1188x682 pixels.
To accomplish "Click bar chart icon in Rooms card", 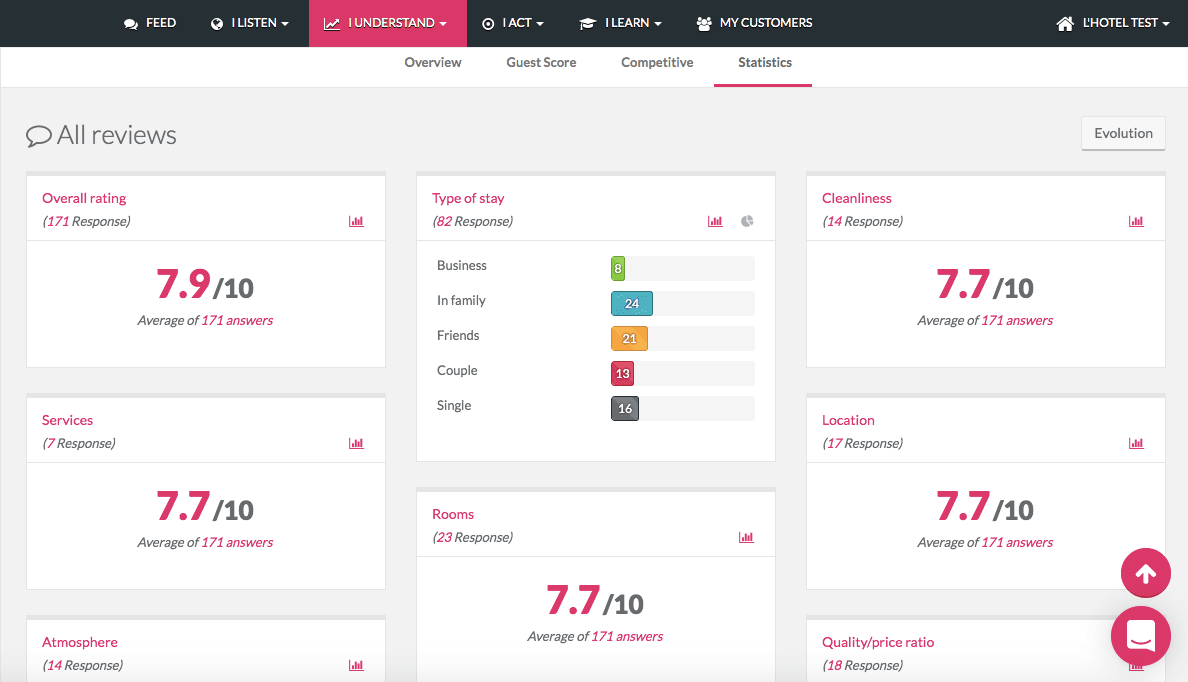I will [746, 537].
